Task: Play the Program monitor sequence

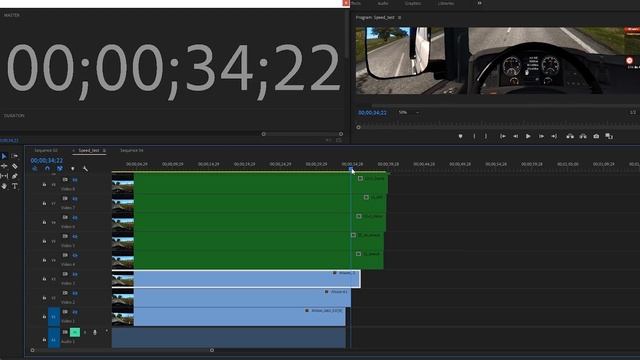Action: [528, 136]
